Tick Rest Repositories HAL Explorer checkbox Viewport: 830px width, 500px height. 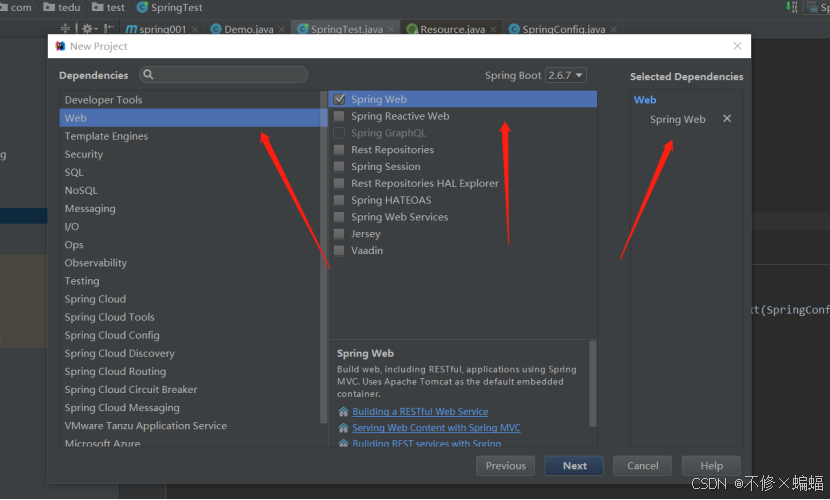coord(339,184)
